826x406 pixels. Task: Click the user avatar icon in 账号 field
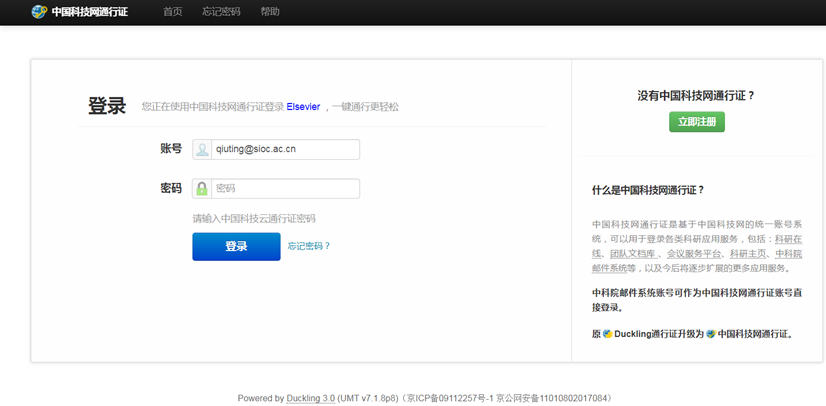[x=202, y=149]
